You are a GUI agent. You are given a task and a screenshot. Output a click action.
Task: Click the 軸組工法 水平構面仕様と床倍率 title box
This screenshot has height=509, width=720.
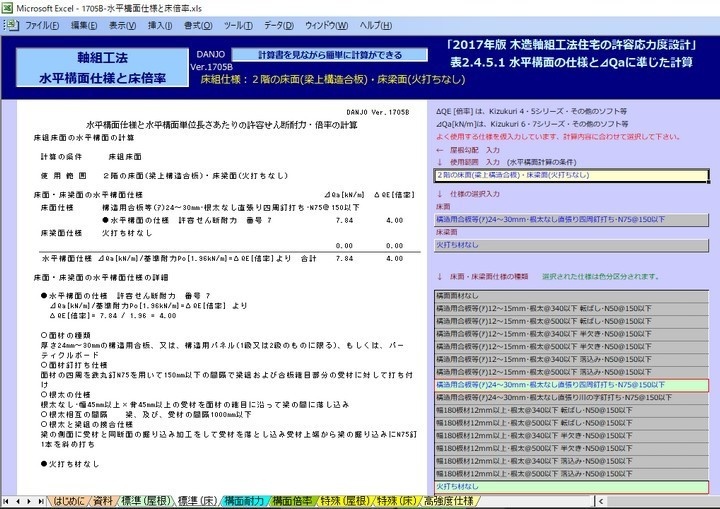pyautogui.click(x=102, y=68)
